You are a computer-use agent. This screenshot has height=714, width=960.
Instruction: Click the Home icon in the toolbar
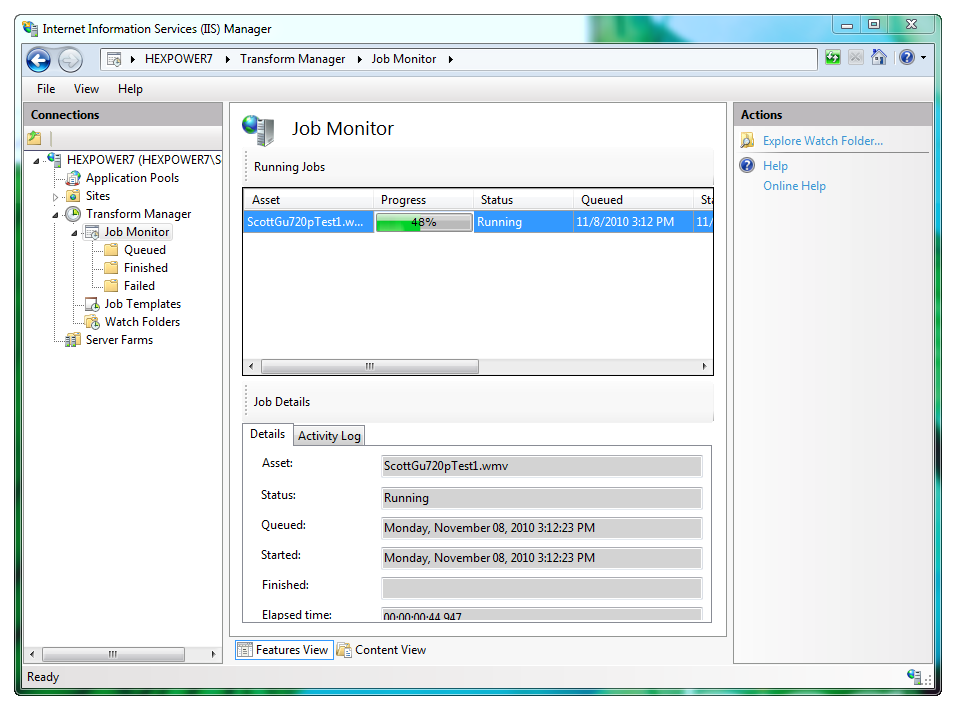[x=879, y=58]
